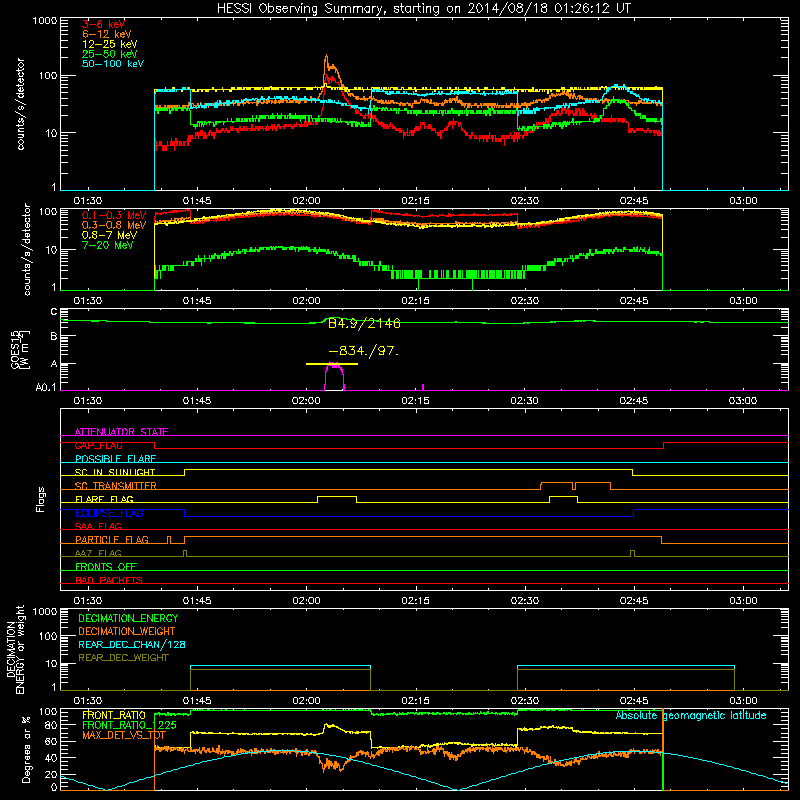
Task: Click the FRONT_RATIO legend label
Action: pyautogui.click(x=114, y=715)
